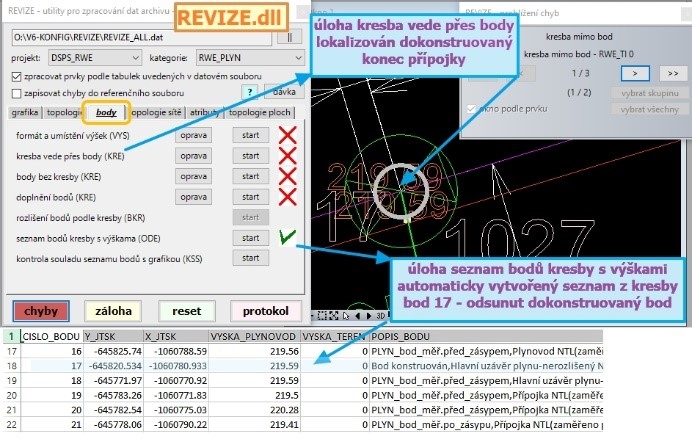
Task: Click oprava for formát a umístění výšek
Action: coord(193,135)
